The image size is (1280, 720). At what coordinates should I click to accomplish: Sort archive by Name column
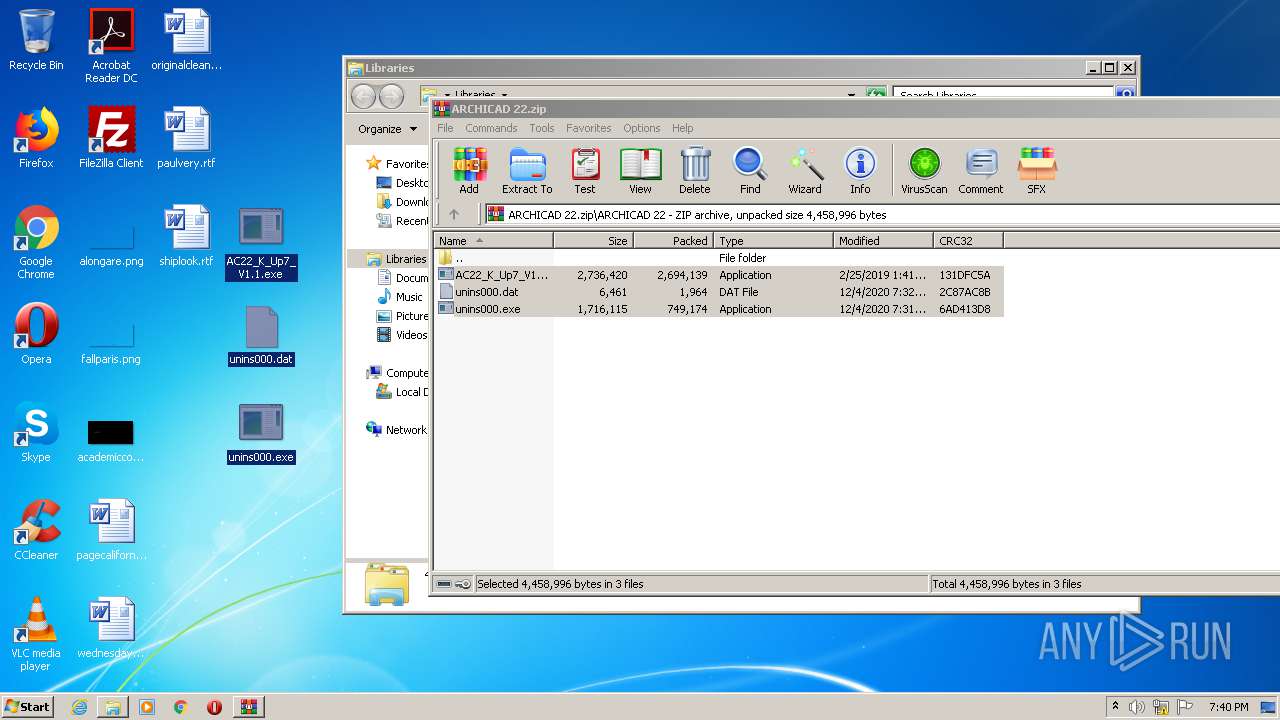494,241
